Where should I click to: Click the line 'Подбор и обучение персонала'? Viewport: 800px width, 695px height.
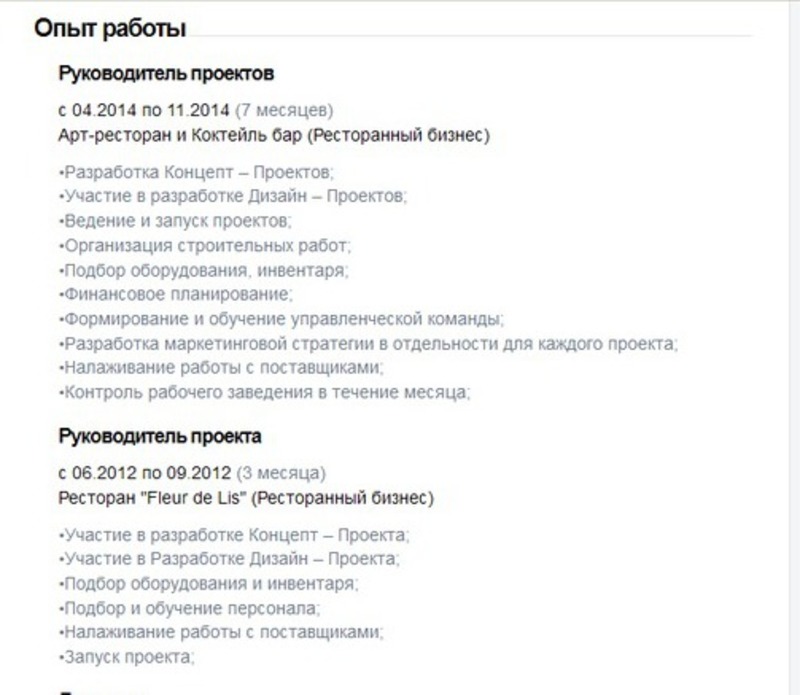(x=190, y=609)
